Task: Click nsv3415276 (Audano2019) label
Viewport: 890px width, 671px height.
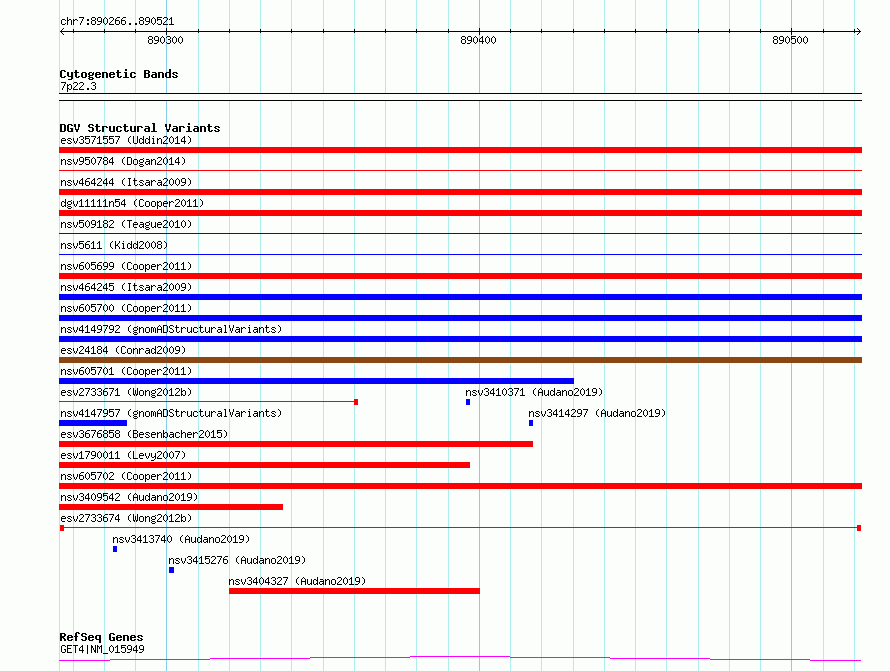Action: 237,560
